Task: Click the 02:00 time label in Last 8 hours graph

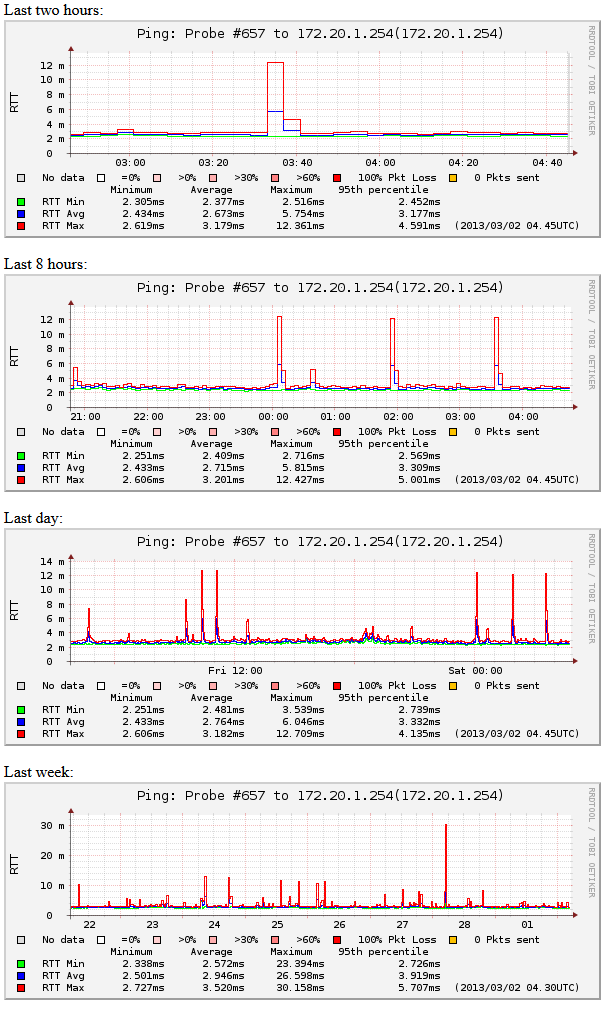Action: click(x=398, y=416)
